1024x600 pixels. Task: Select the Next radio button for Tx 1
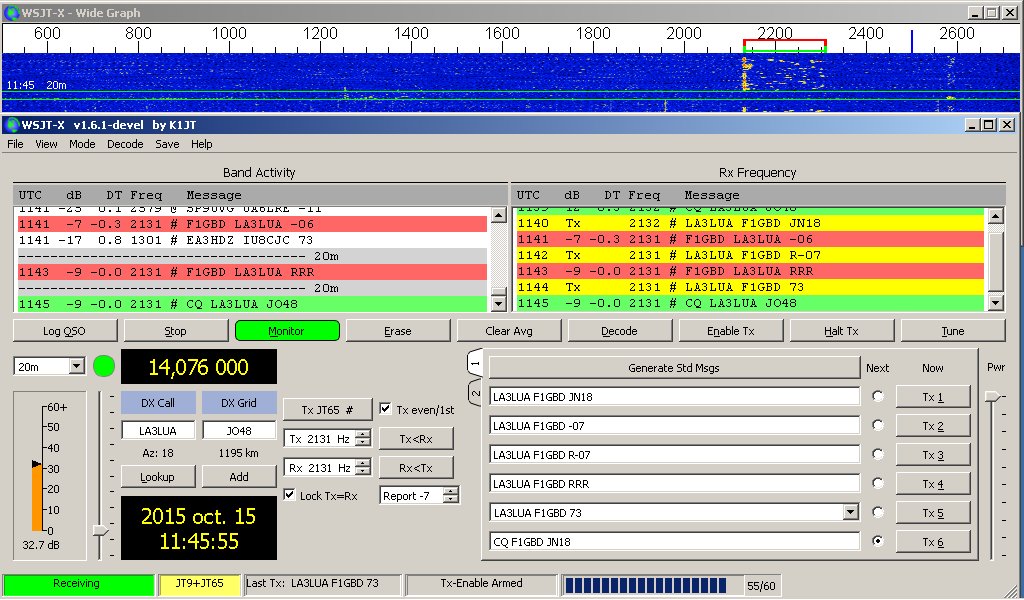point(878,396)
